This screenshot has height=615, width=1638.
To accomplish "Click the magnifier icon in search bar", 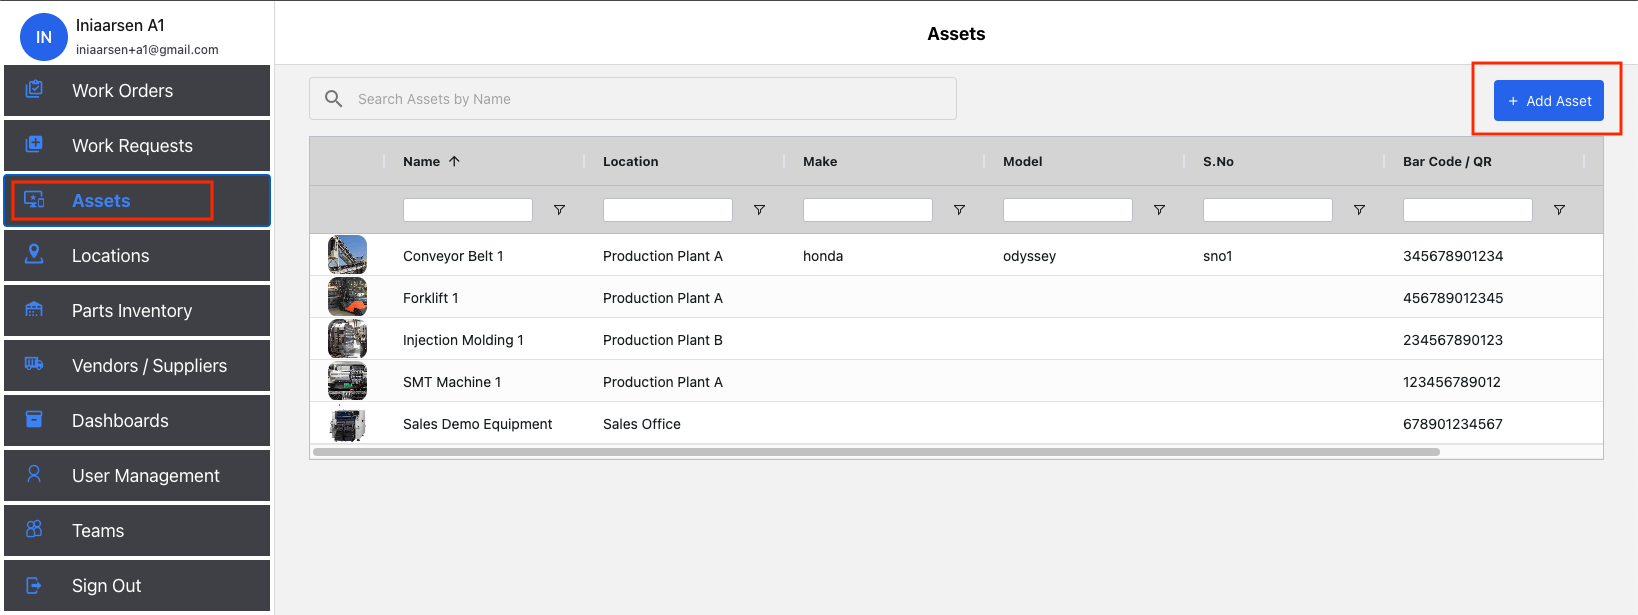I will [x=334, y=98].
